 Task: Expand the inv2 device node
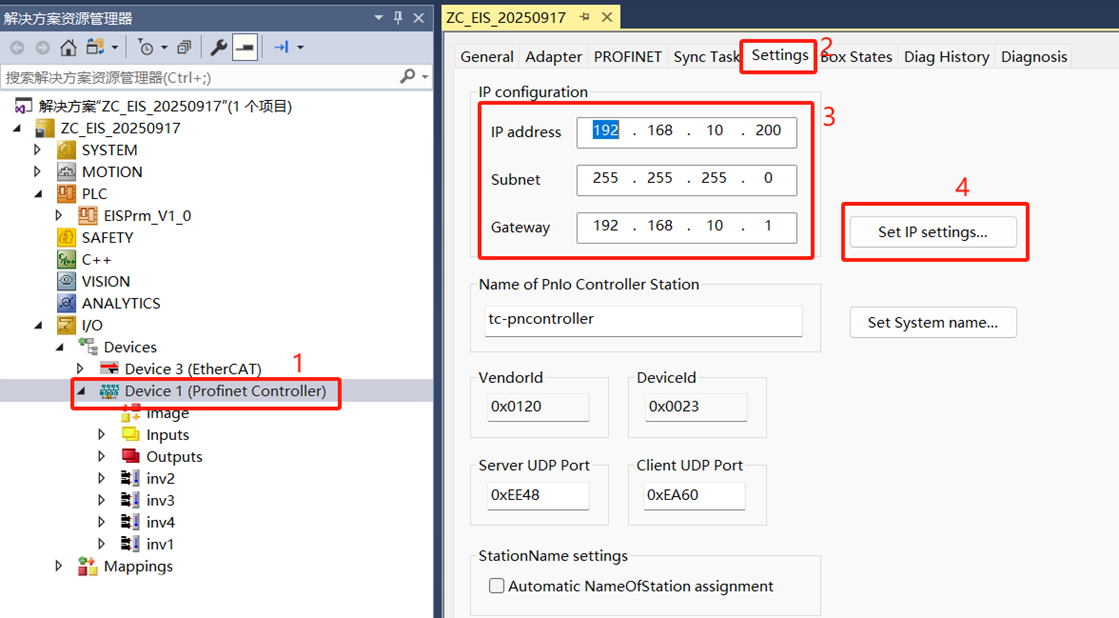pos(101,478)
